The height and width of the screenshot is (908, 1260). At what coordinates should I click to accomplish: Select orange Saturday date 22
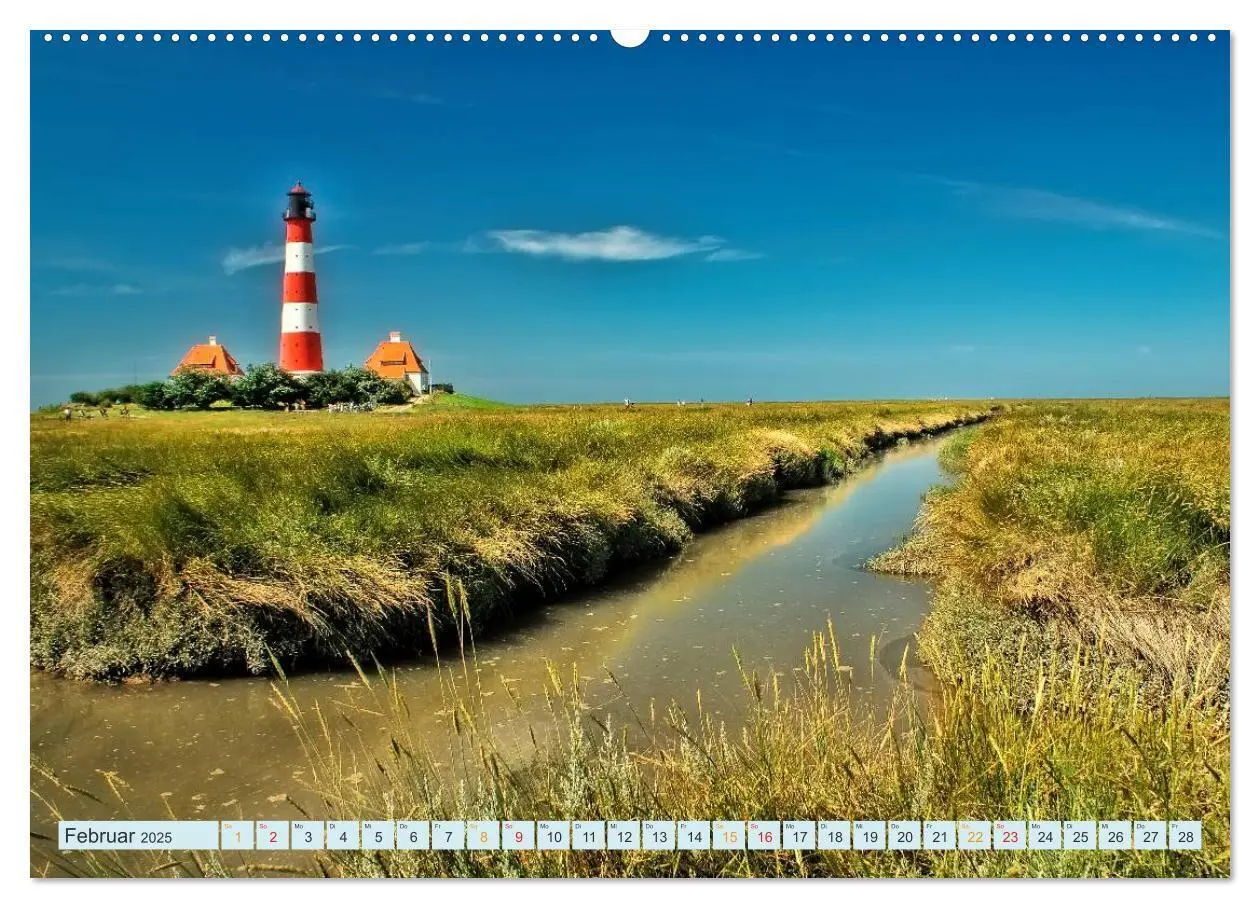click(x=974, y=836)
